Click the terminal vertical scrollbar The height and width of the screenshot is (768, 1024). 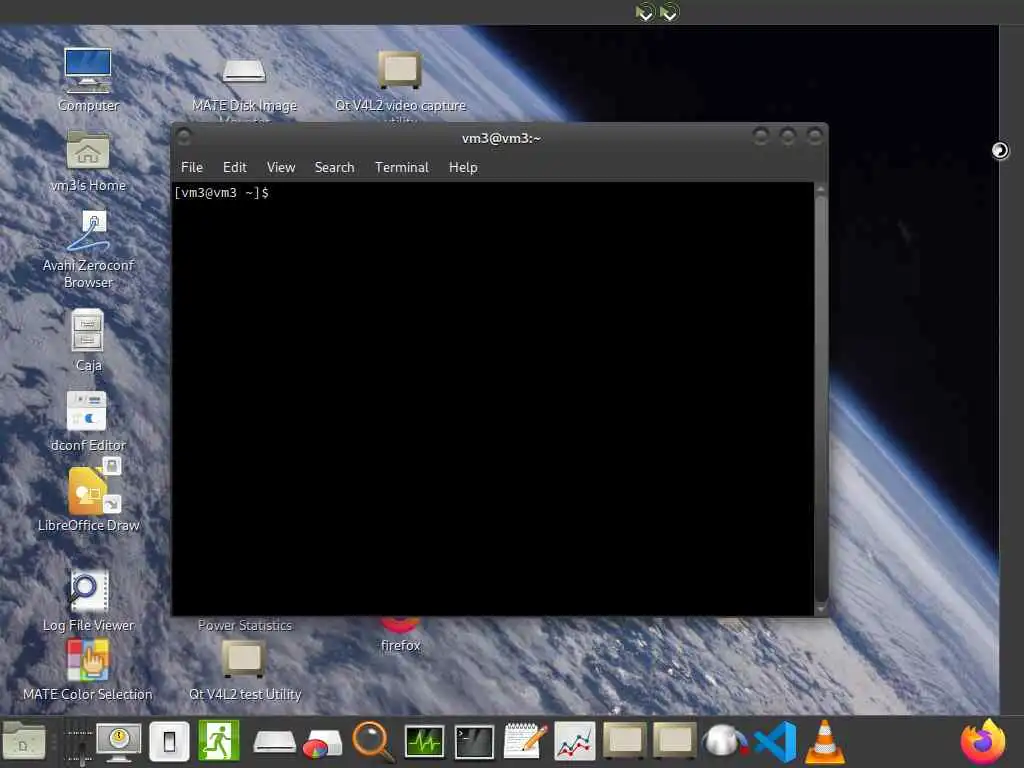click(821, 398)
